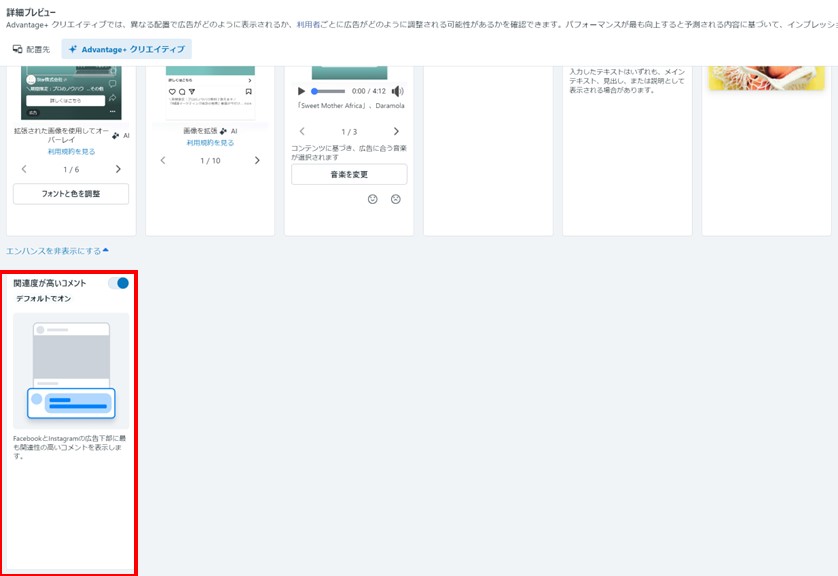
Task: Select the Advantage+ クリエイティブ tab
Action: pyautogui.click(x=127, y=49)
